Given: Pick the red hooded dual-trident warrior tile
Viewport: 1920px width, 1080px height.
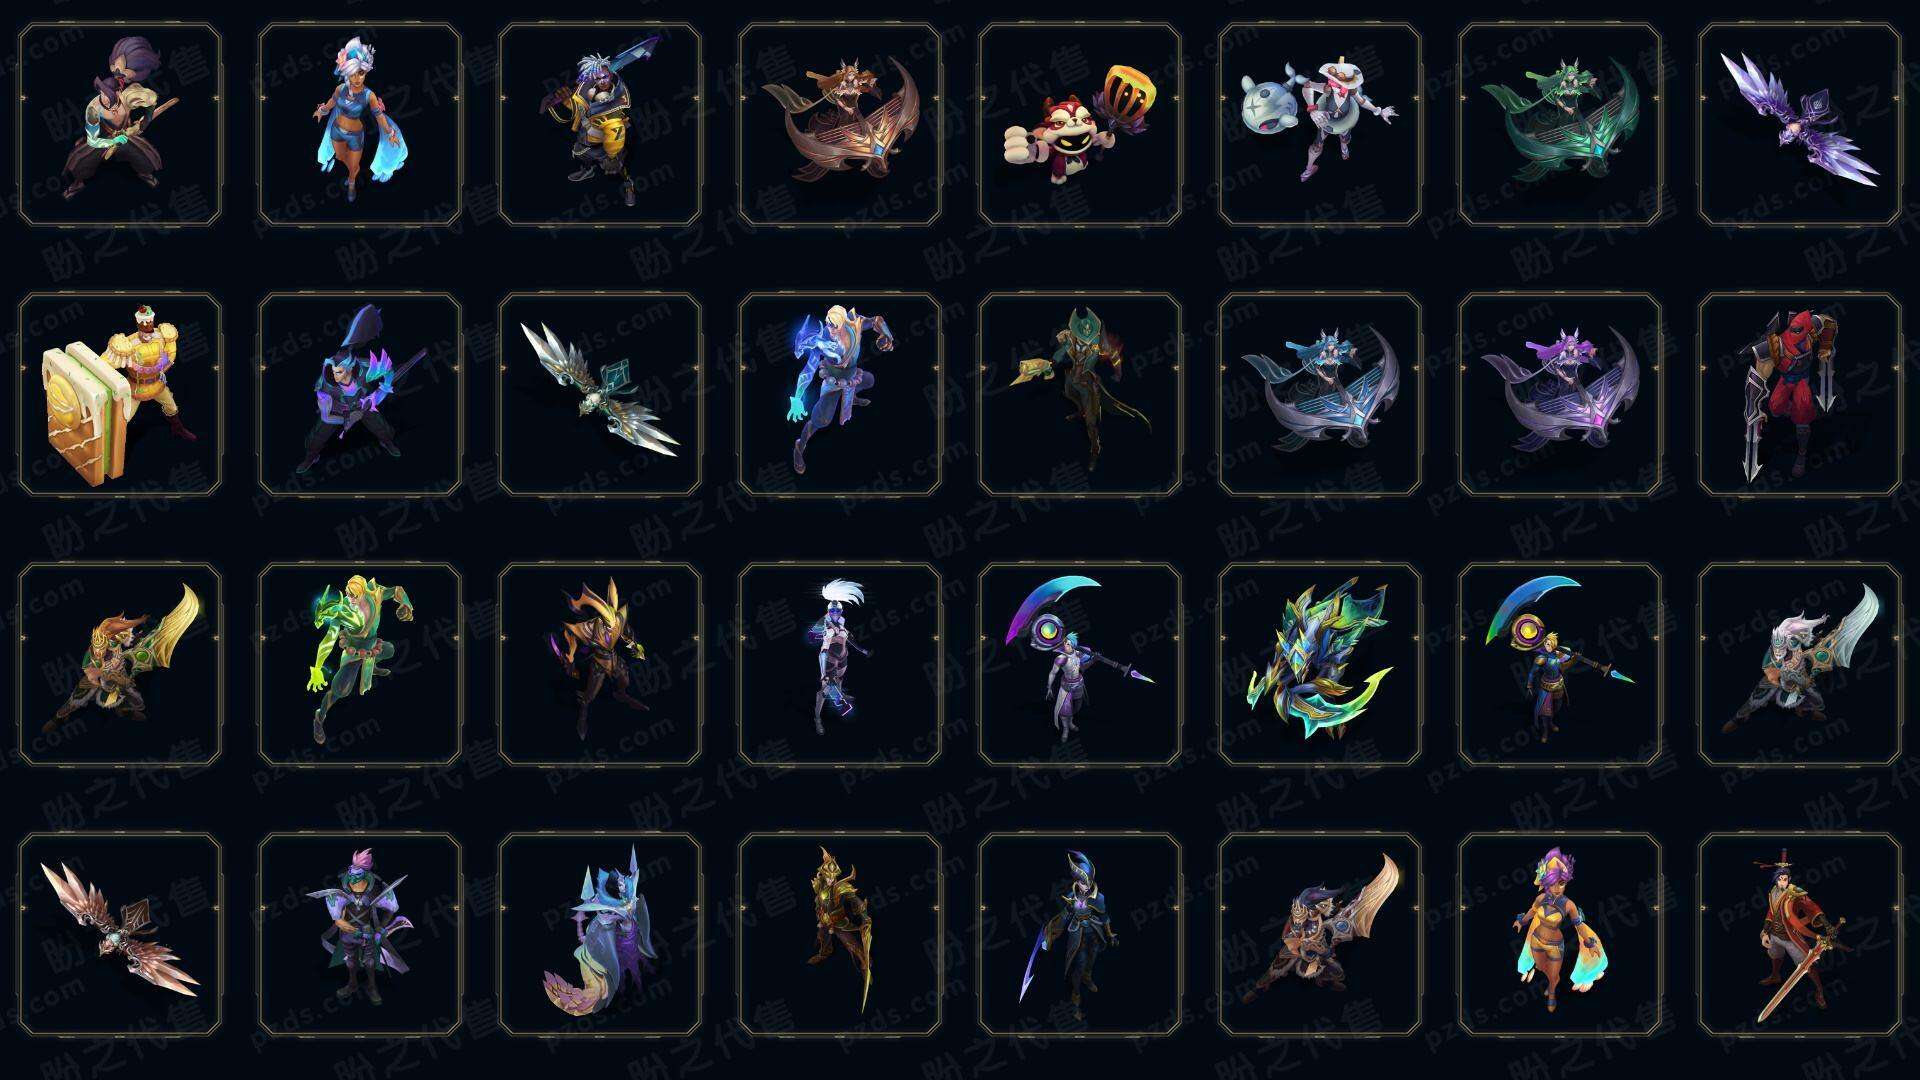Looking at the screenshot, I should [1800, 394].
